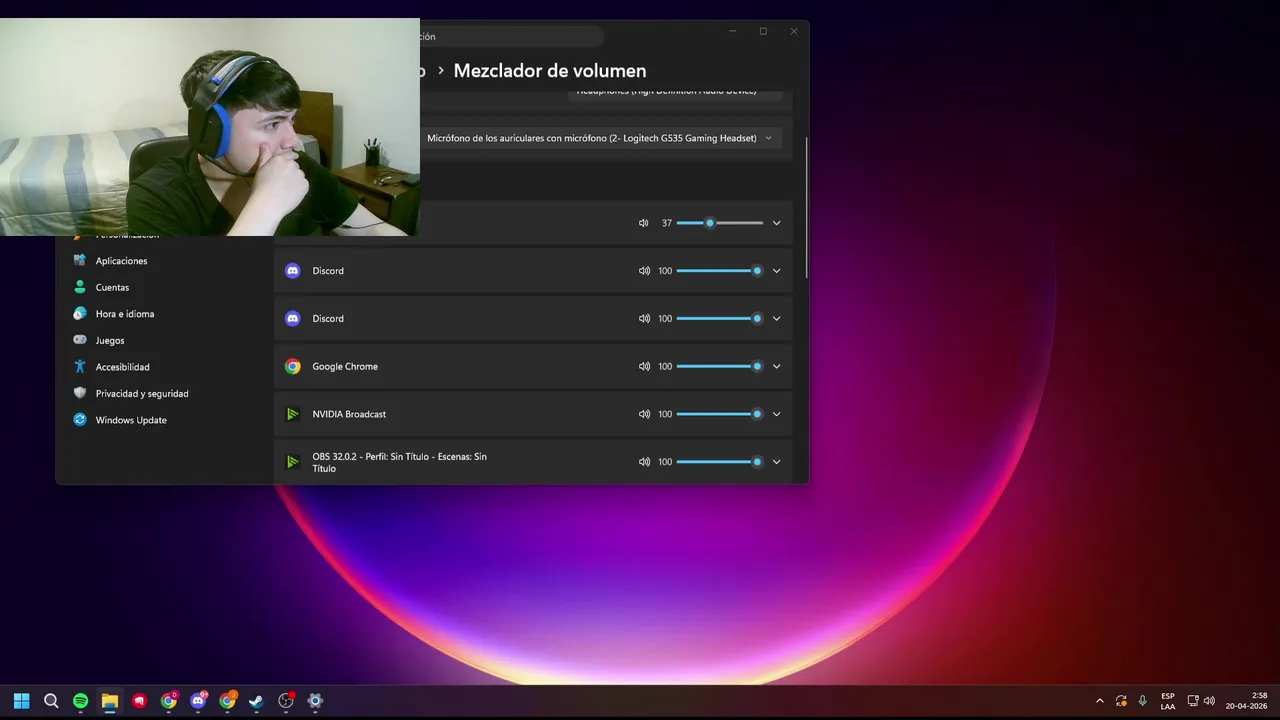Open Spotify from the taskbar
Viewport: 1280px width, 720px height.
81,701
